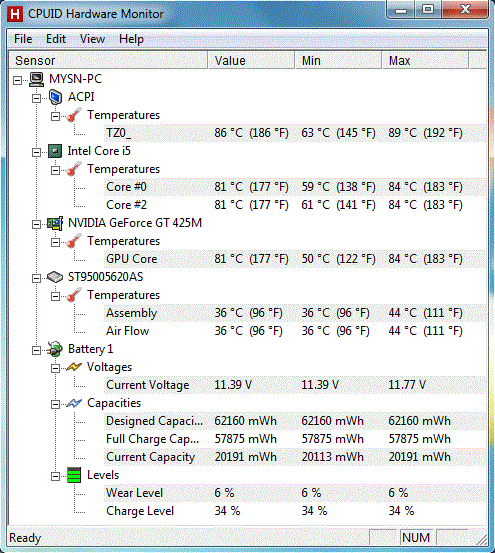Click the ST95005620AS hard drive icon
This screenshot has width=495, height=553.
[55, 277]
